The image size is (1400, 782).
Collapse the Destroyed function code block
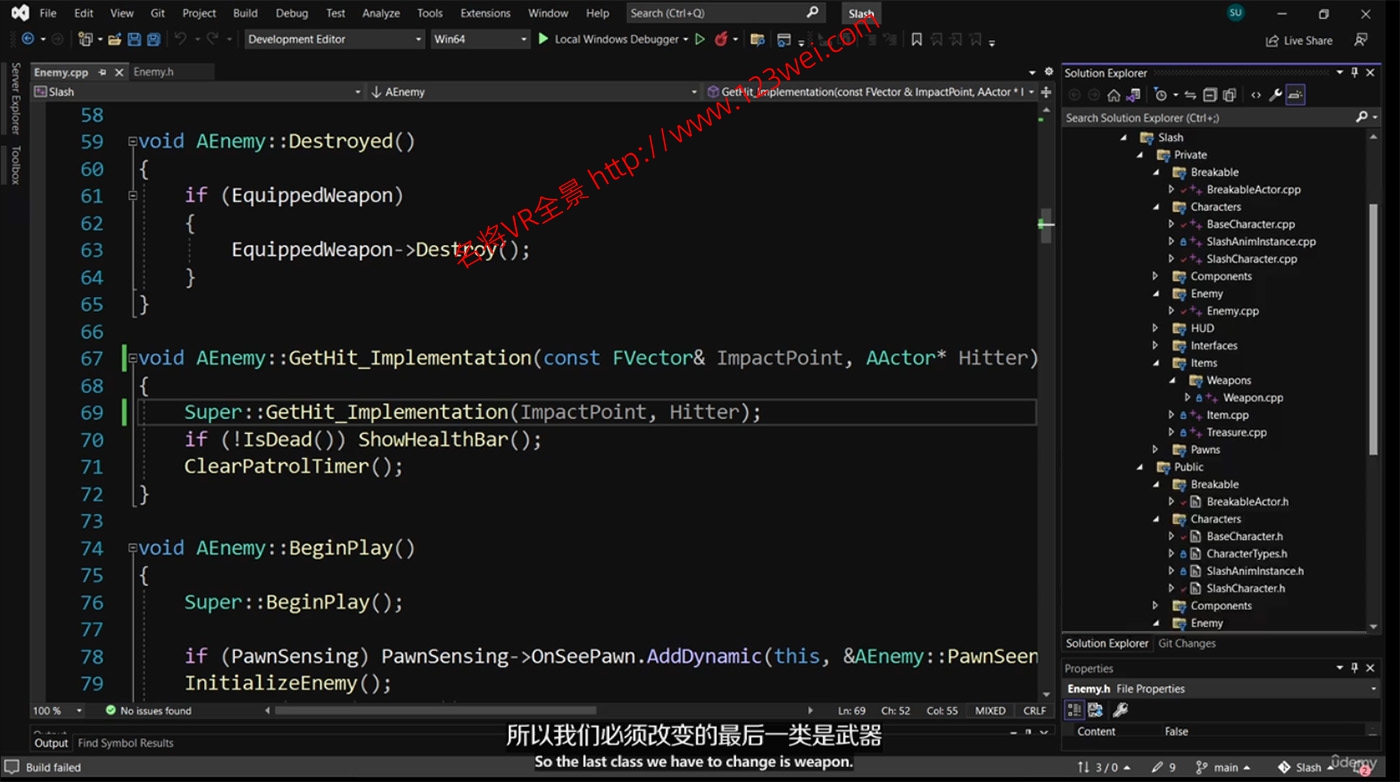(x=132, y=142)
